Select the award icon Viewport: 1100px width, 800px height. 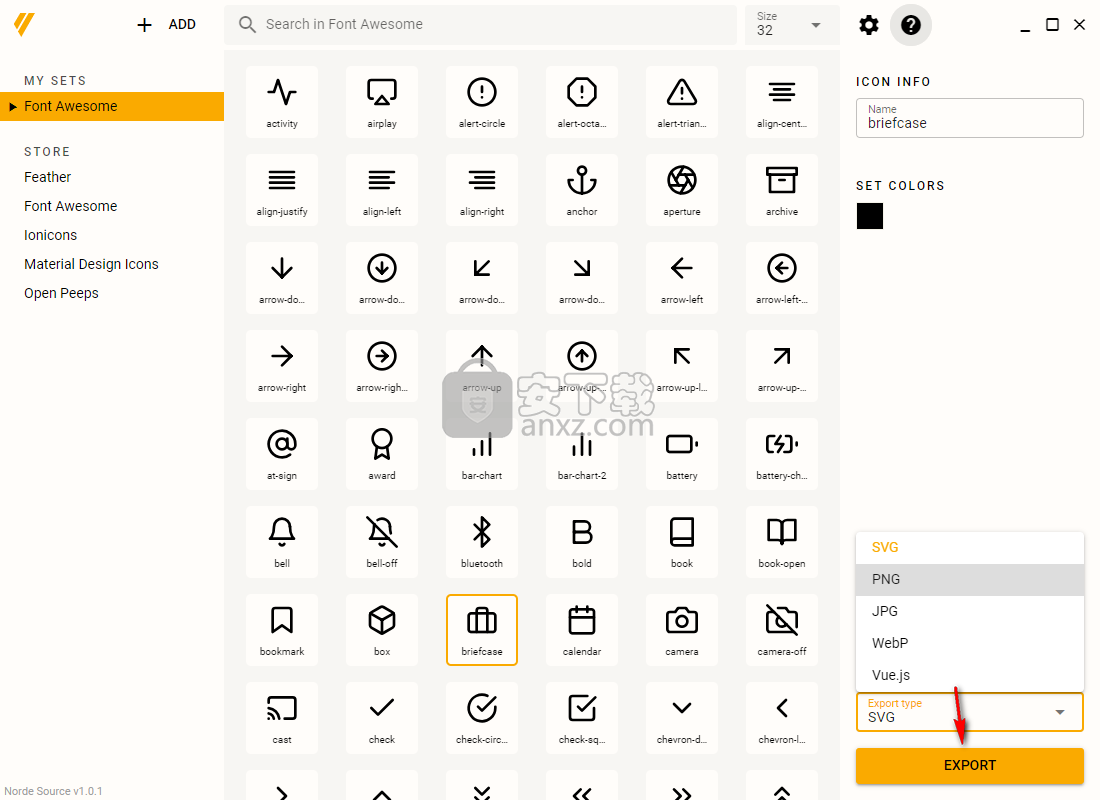pyautogui.click(x=382, y=454)
